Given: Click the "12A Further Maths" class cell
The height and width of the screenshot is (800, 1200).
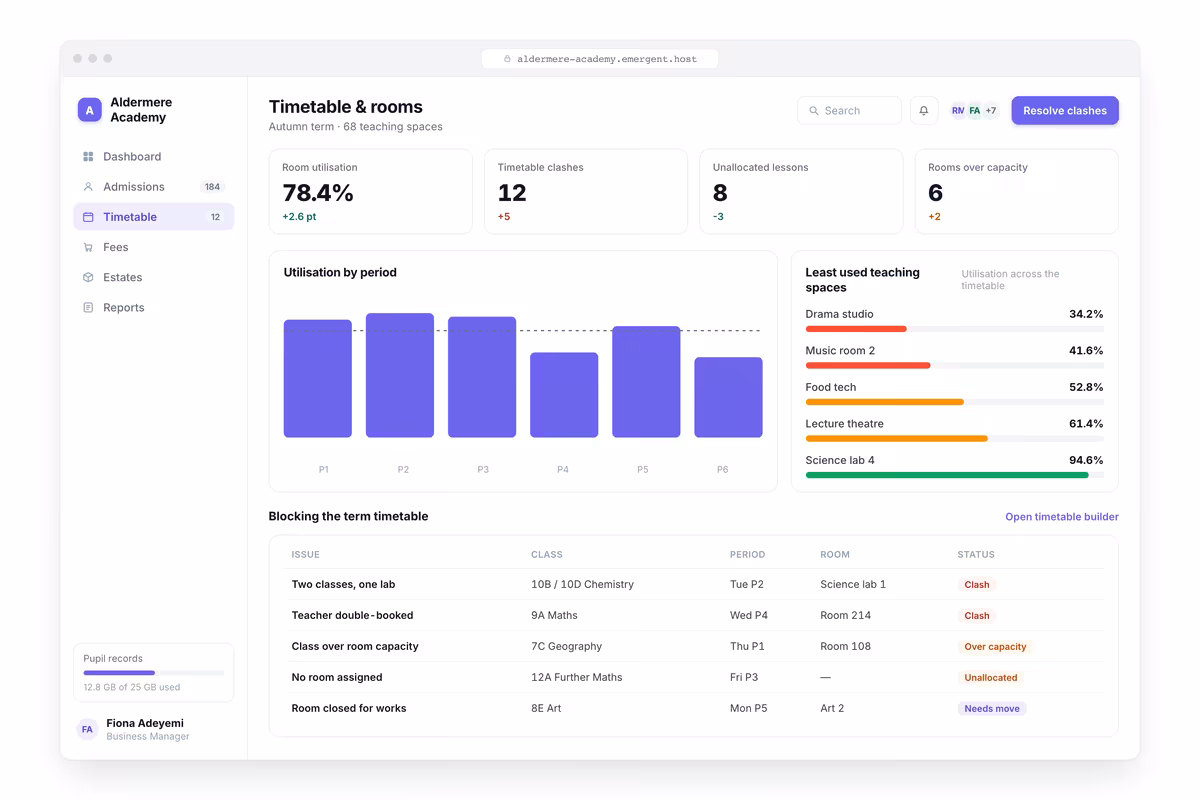Looking at the screenshot, I should click(x=576, y=678).
